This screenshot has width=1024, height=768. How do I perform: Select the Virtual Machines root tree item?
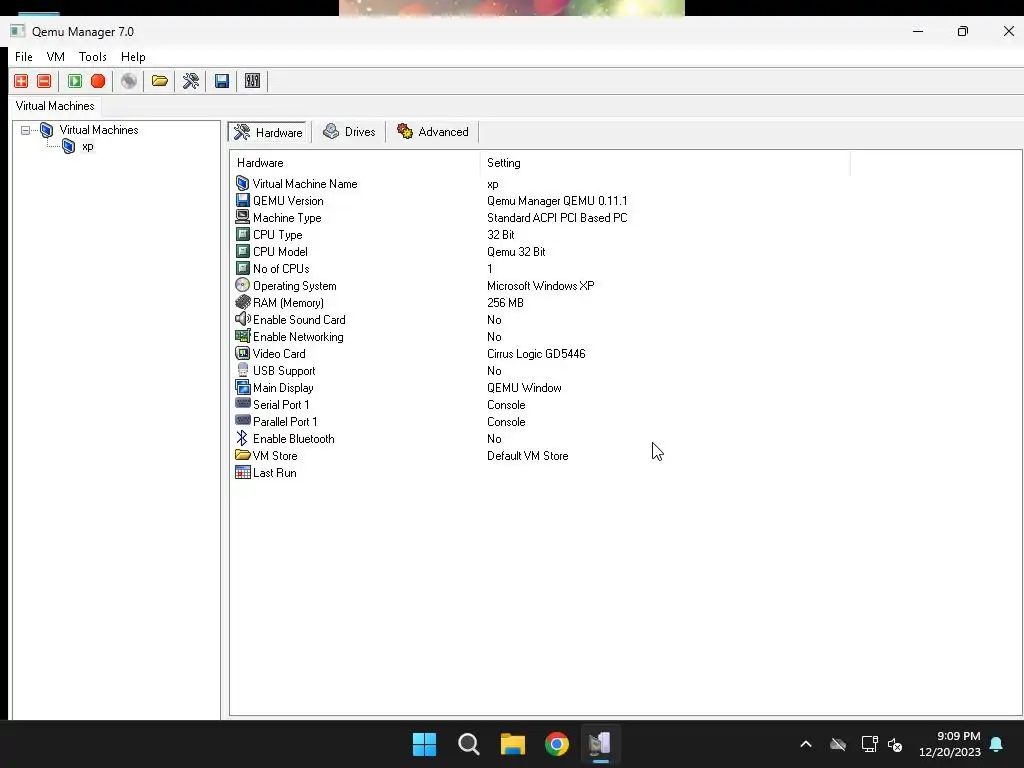coord(99,130)
